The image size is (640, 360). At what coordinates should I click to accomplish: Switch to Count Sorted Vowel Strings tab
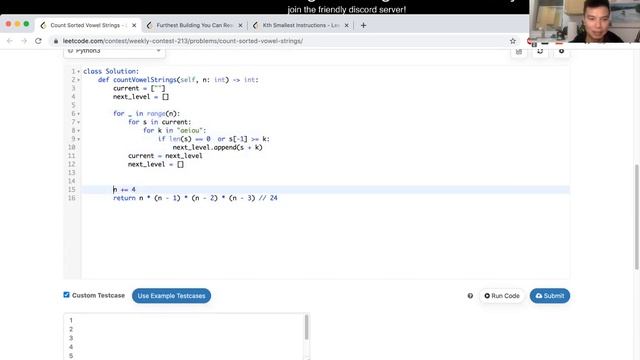88,25
